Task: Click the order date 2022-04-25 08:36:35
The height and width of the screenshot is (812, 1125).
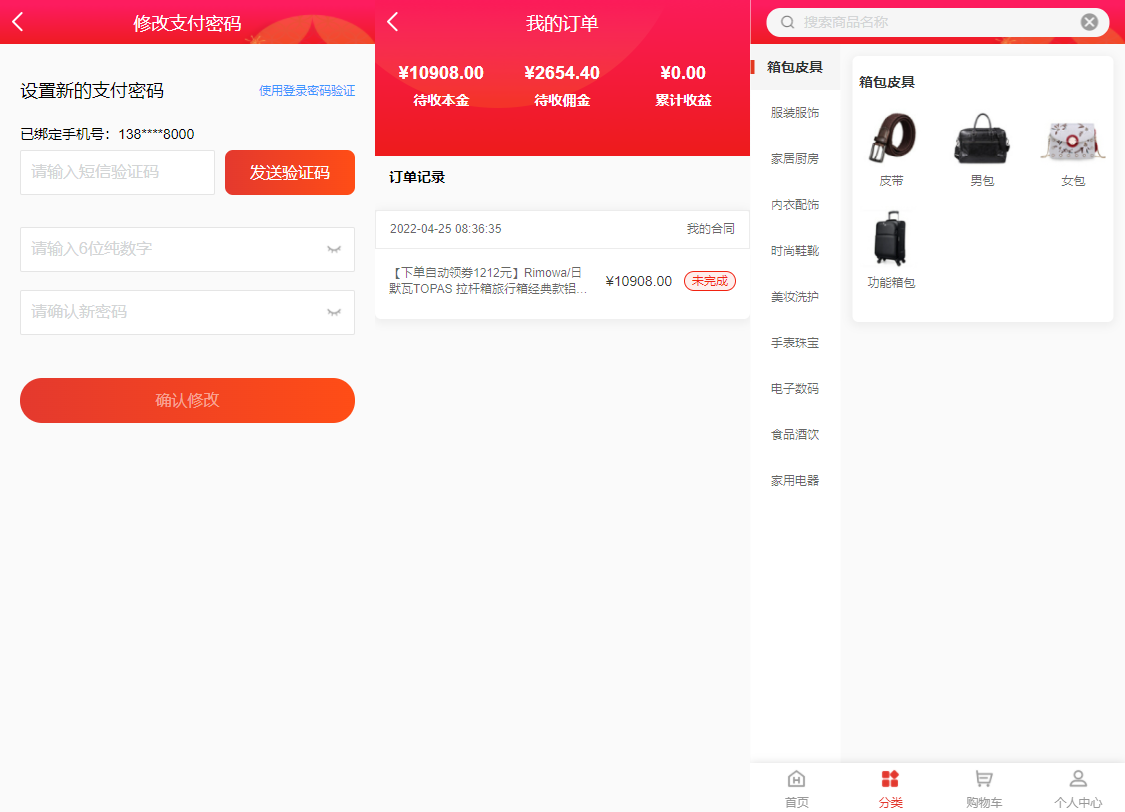Action: point(446,229)
